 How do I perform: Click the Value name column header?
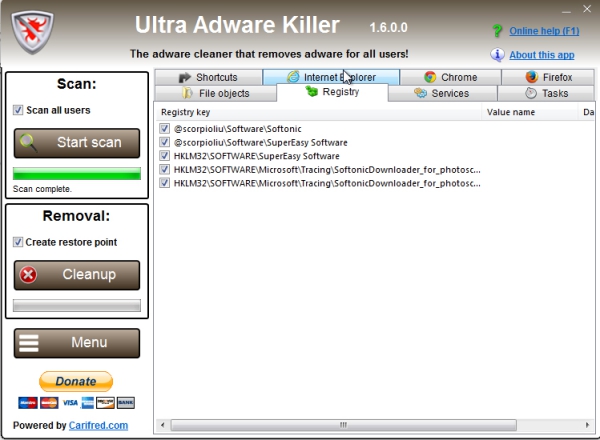click(x=530, y=112)
